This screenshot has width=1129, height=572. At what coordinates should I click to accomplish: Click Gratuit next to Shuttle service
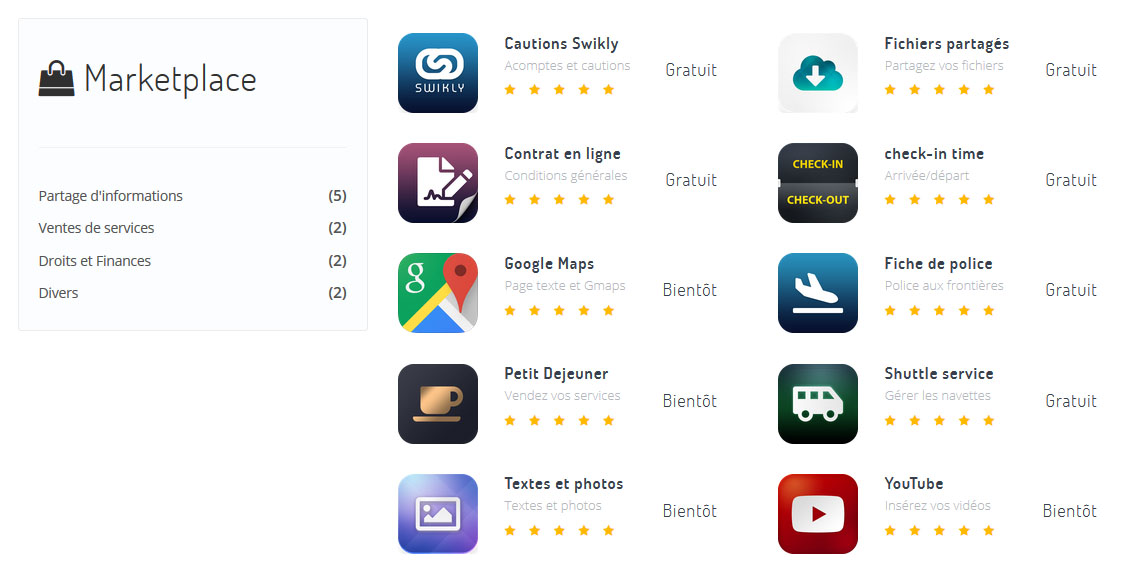1071,401
